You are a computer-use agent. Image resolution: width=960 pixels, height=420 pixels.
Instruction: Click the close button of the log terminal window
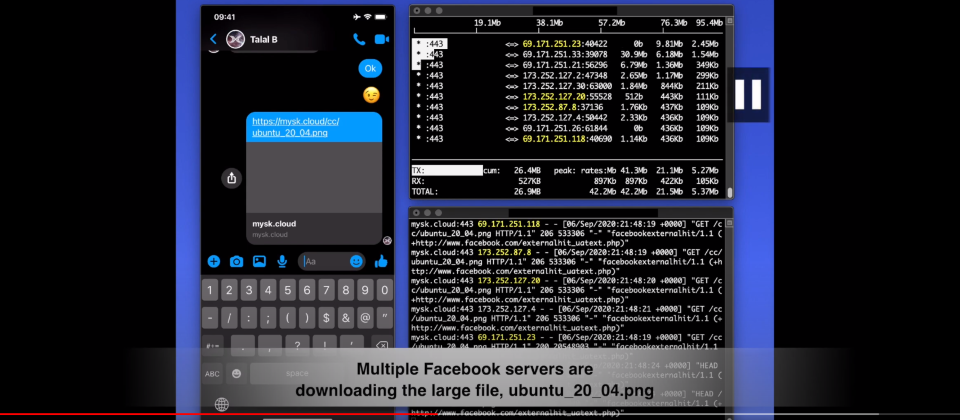click(x=418, y=213)
